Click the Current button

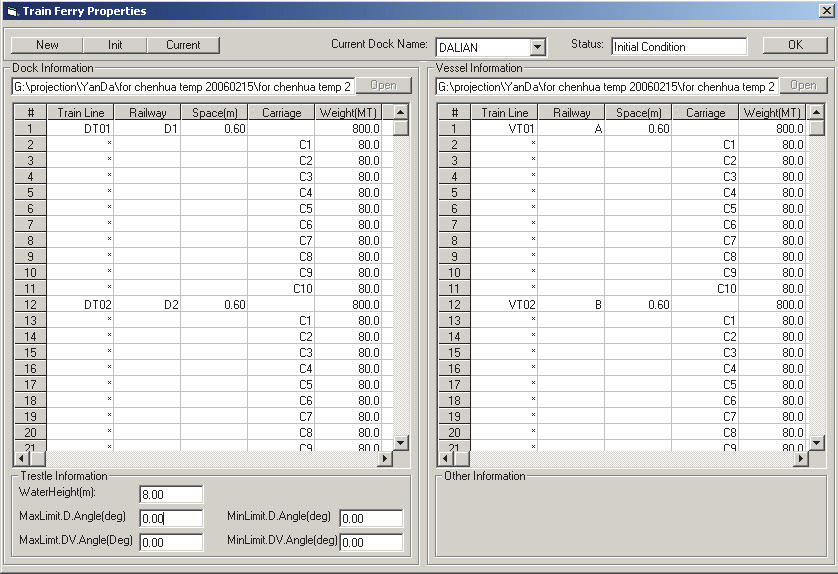[x=183, y=45]
